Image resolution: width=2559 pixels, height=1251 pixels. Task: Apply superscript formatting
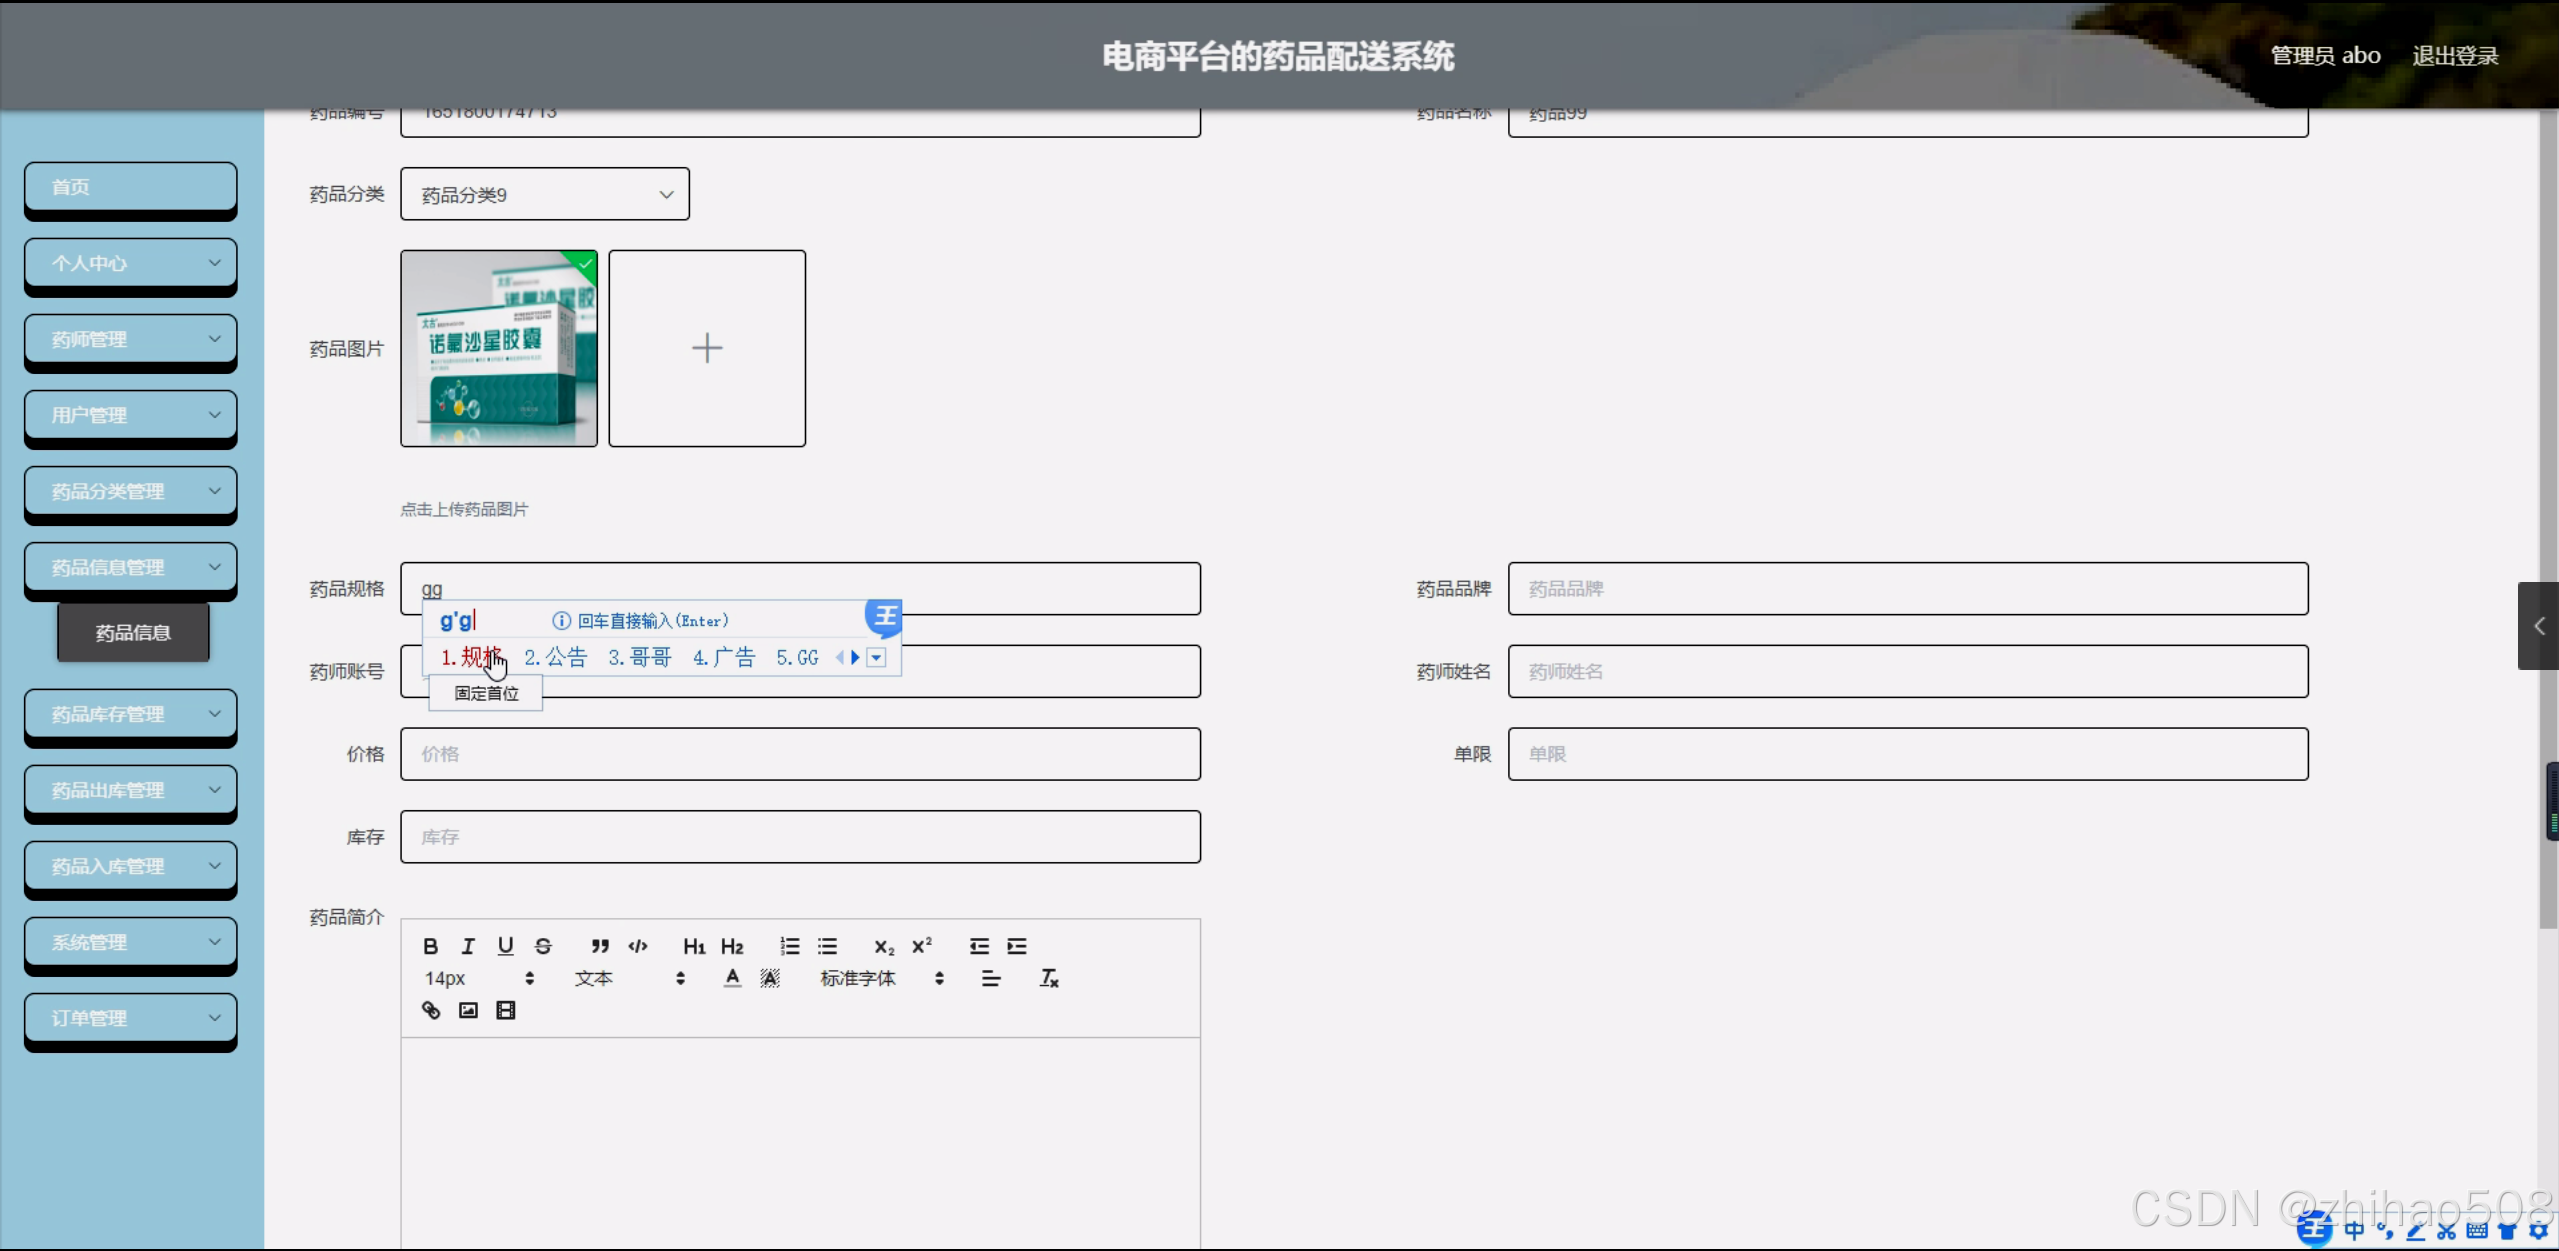tap(921, 946)
